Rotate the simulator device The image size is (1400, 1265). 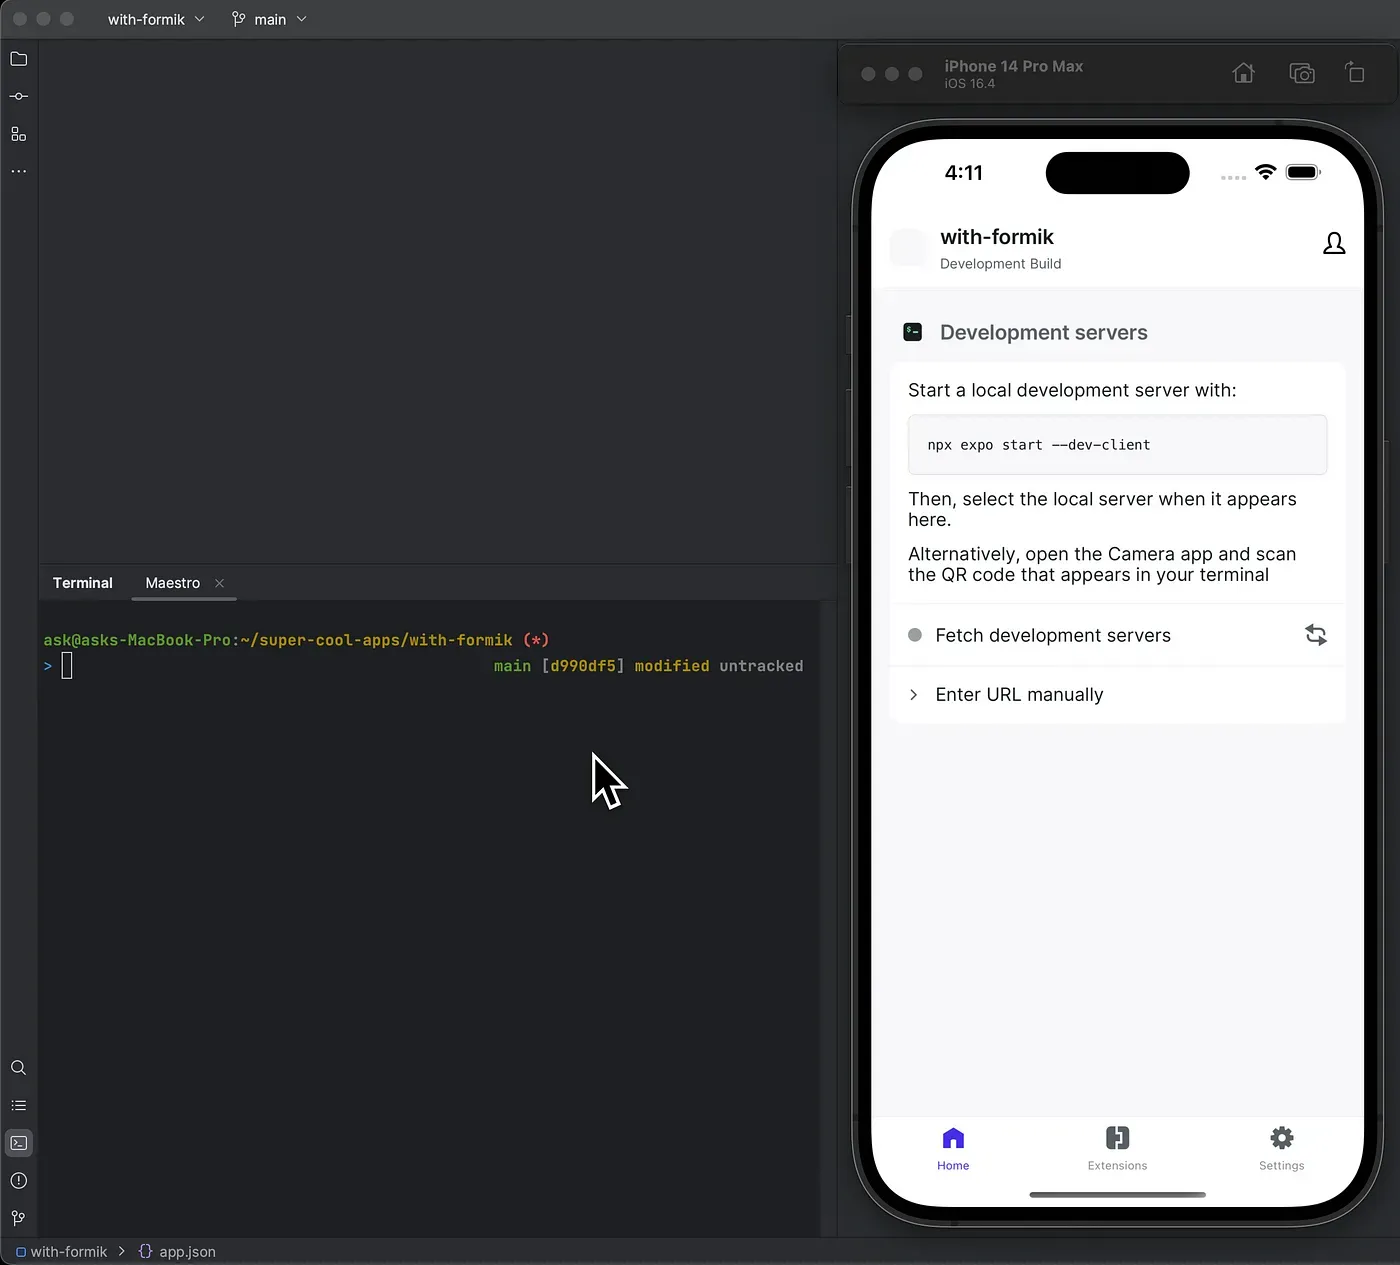(1355, 72)
